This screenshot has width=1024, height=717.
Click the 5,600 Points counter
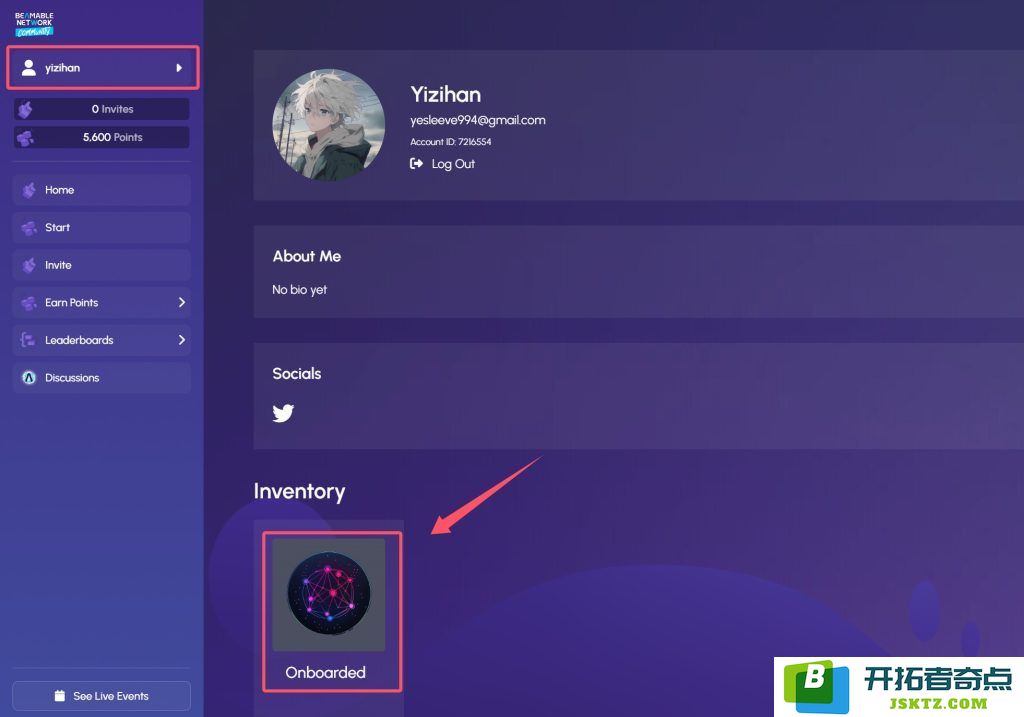[x=102, y=138]
